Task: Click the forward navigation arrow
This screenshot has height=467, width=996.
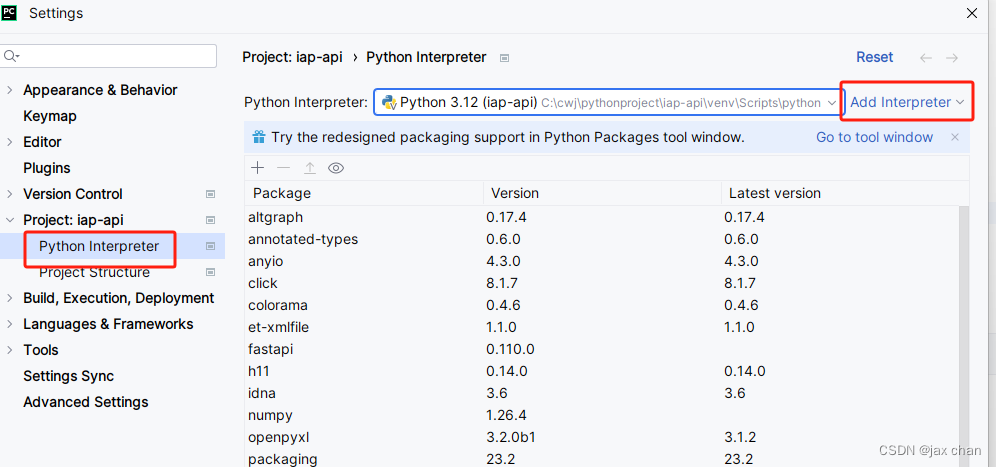Action: click(952, 58)
